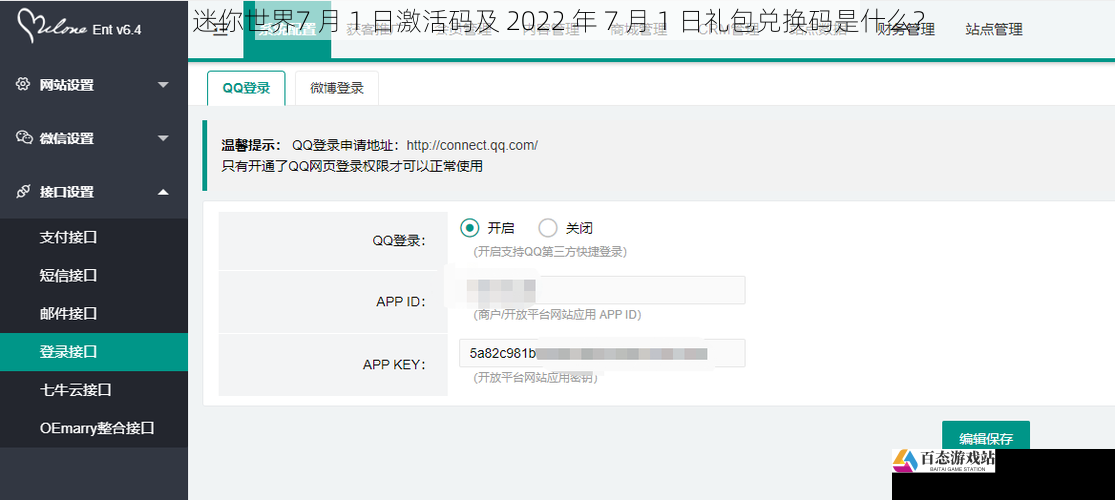Open 财务管理 in the top navigation
1115x500 pixels.
[x=905, y=29]
